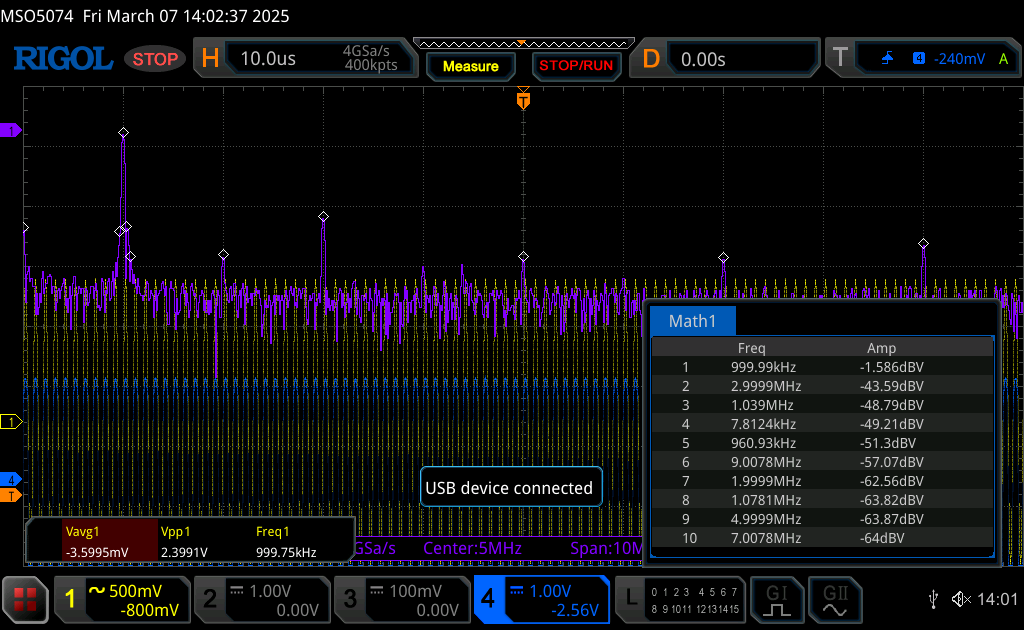Viewport: 1024px width, 630px height.
Task: Click the USB connection status icon
Action: click(x=933, y=599)
